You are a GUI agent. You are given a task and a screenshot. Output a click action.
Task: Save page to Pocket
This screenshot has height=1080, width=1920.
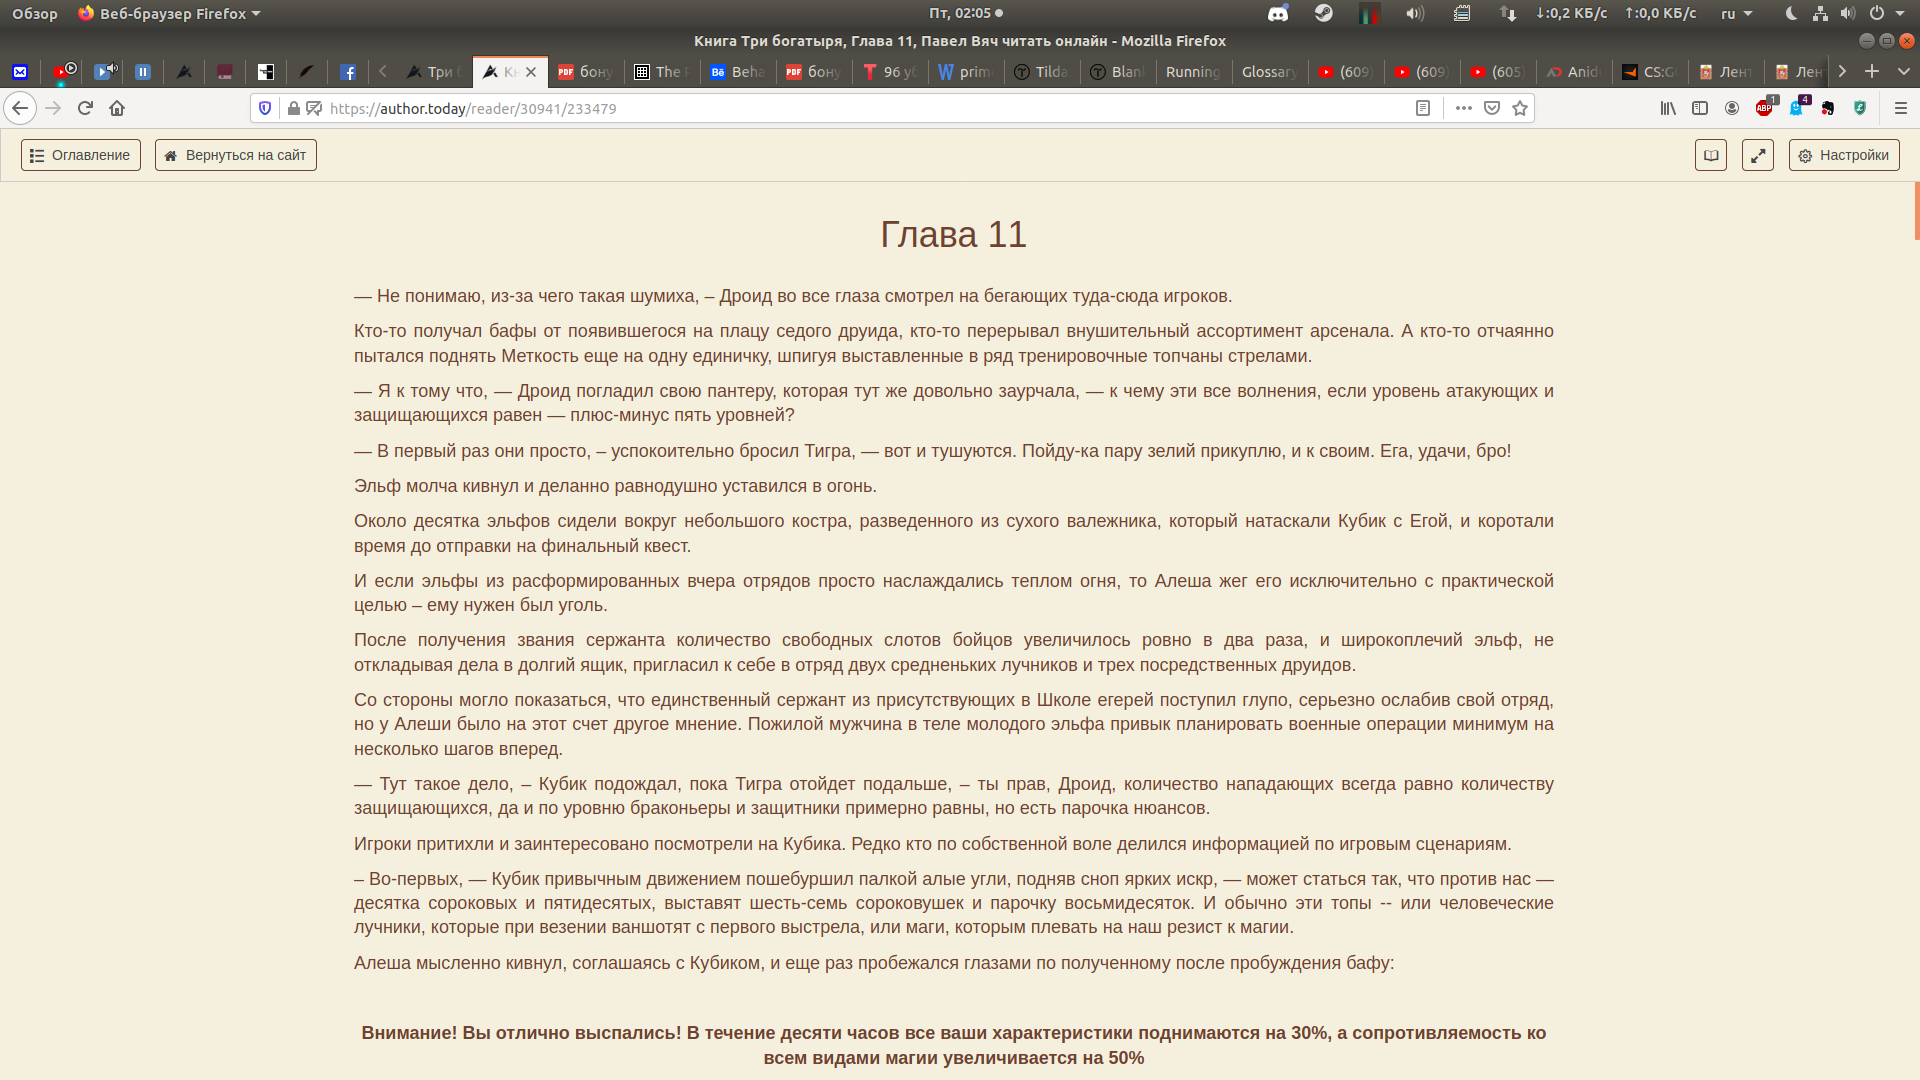pyautogui.click(x=1492, y=108)
